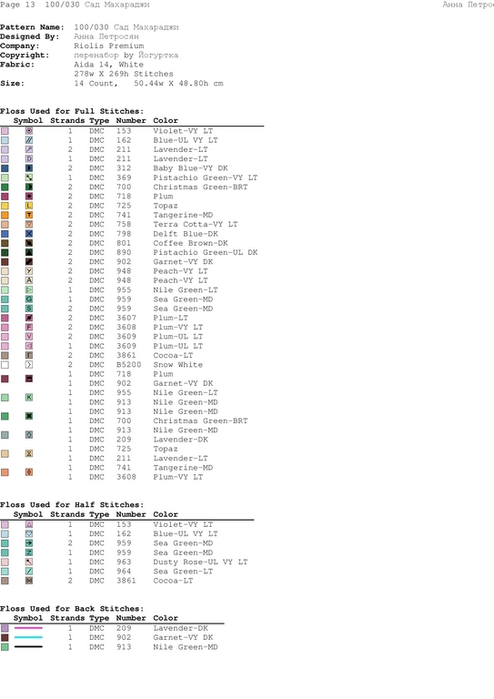Click the pink backstitch line sample for 209 Lavender-DK
Image resolution: width=494 pixels, height=699 pixels.
(28, 628)
